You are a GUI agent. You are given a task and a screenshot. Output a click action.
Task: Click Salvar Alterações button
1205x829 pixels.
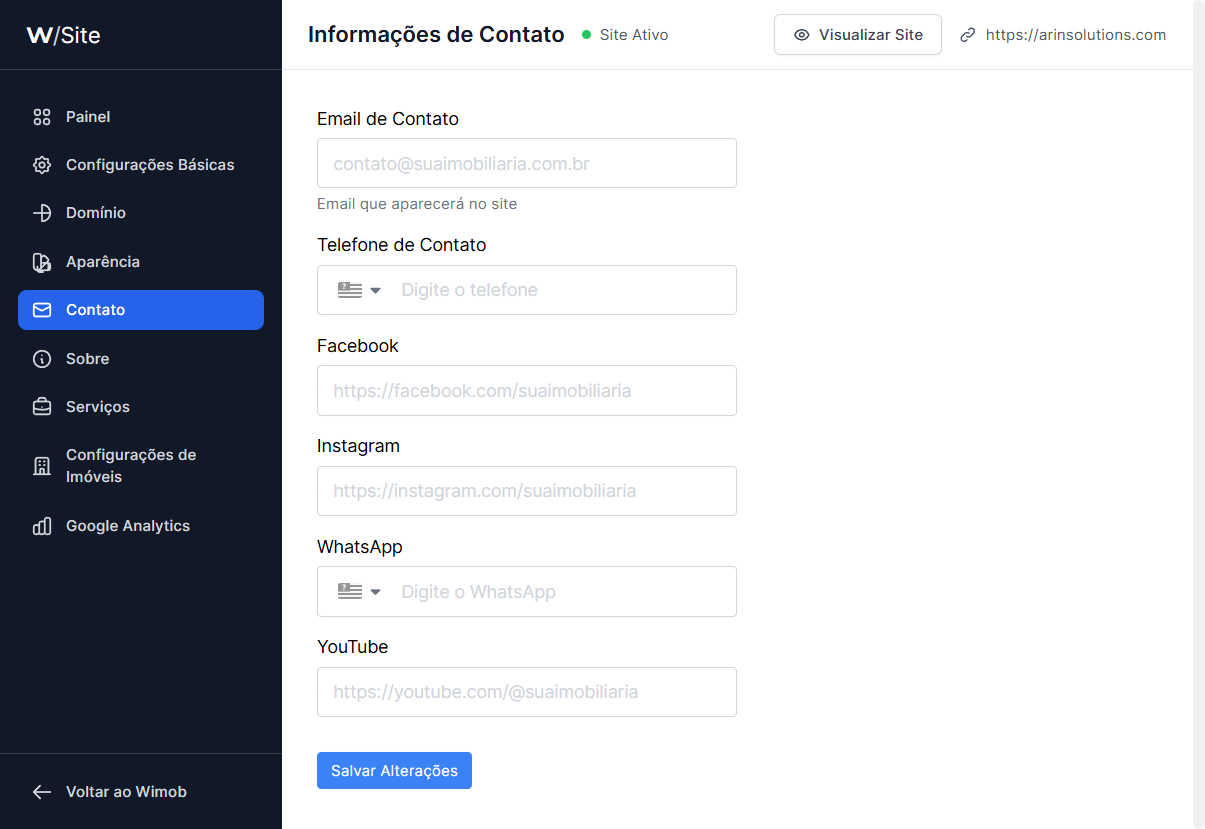coord(394,771)
